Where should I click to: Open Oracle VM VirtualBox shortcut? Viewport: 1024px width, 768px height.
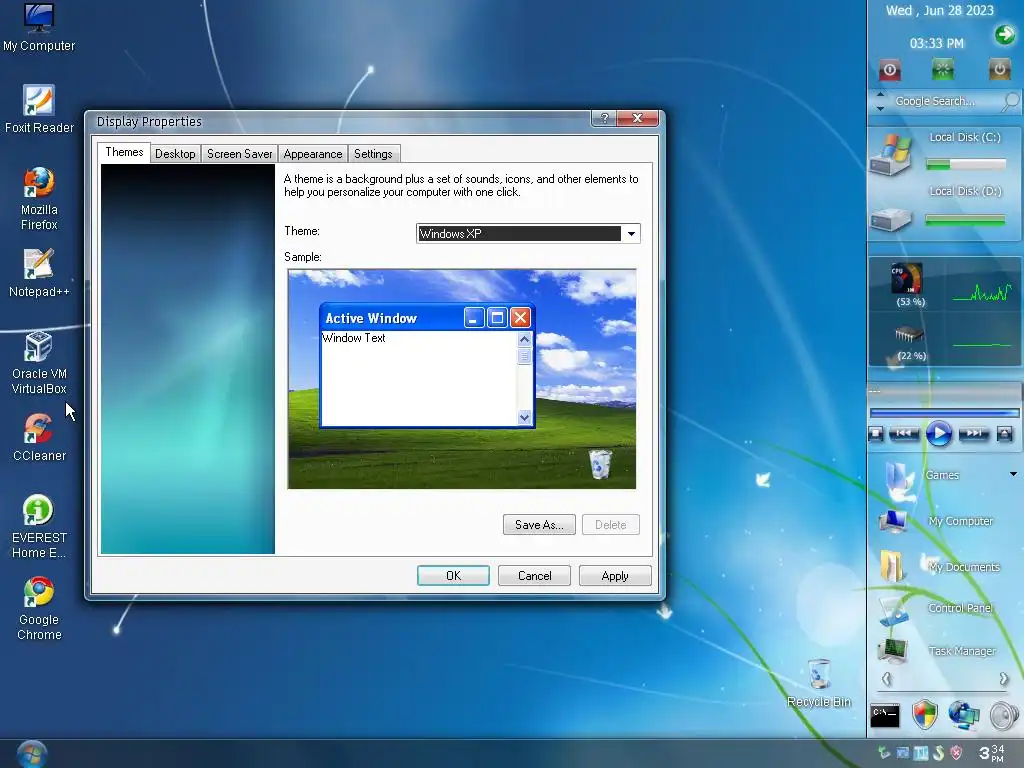[39, 363]
